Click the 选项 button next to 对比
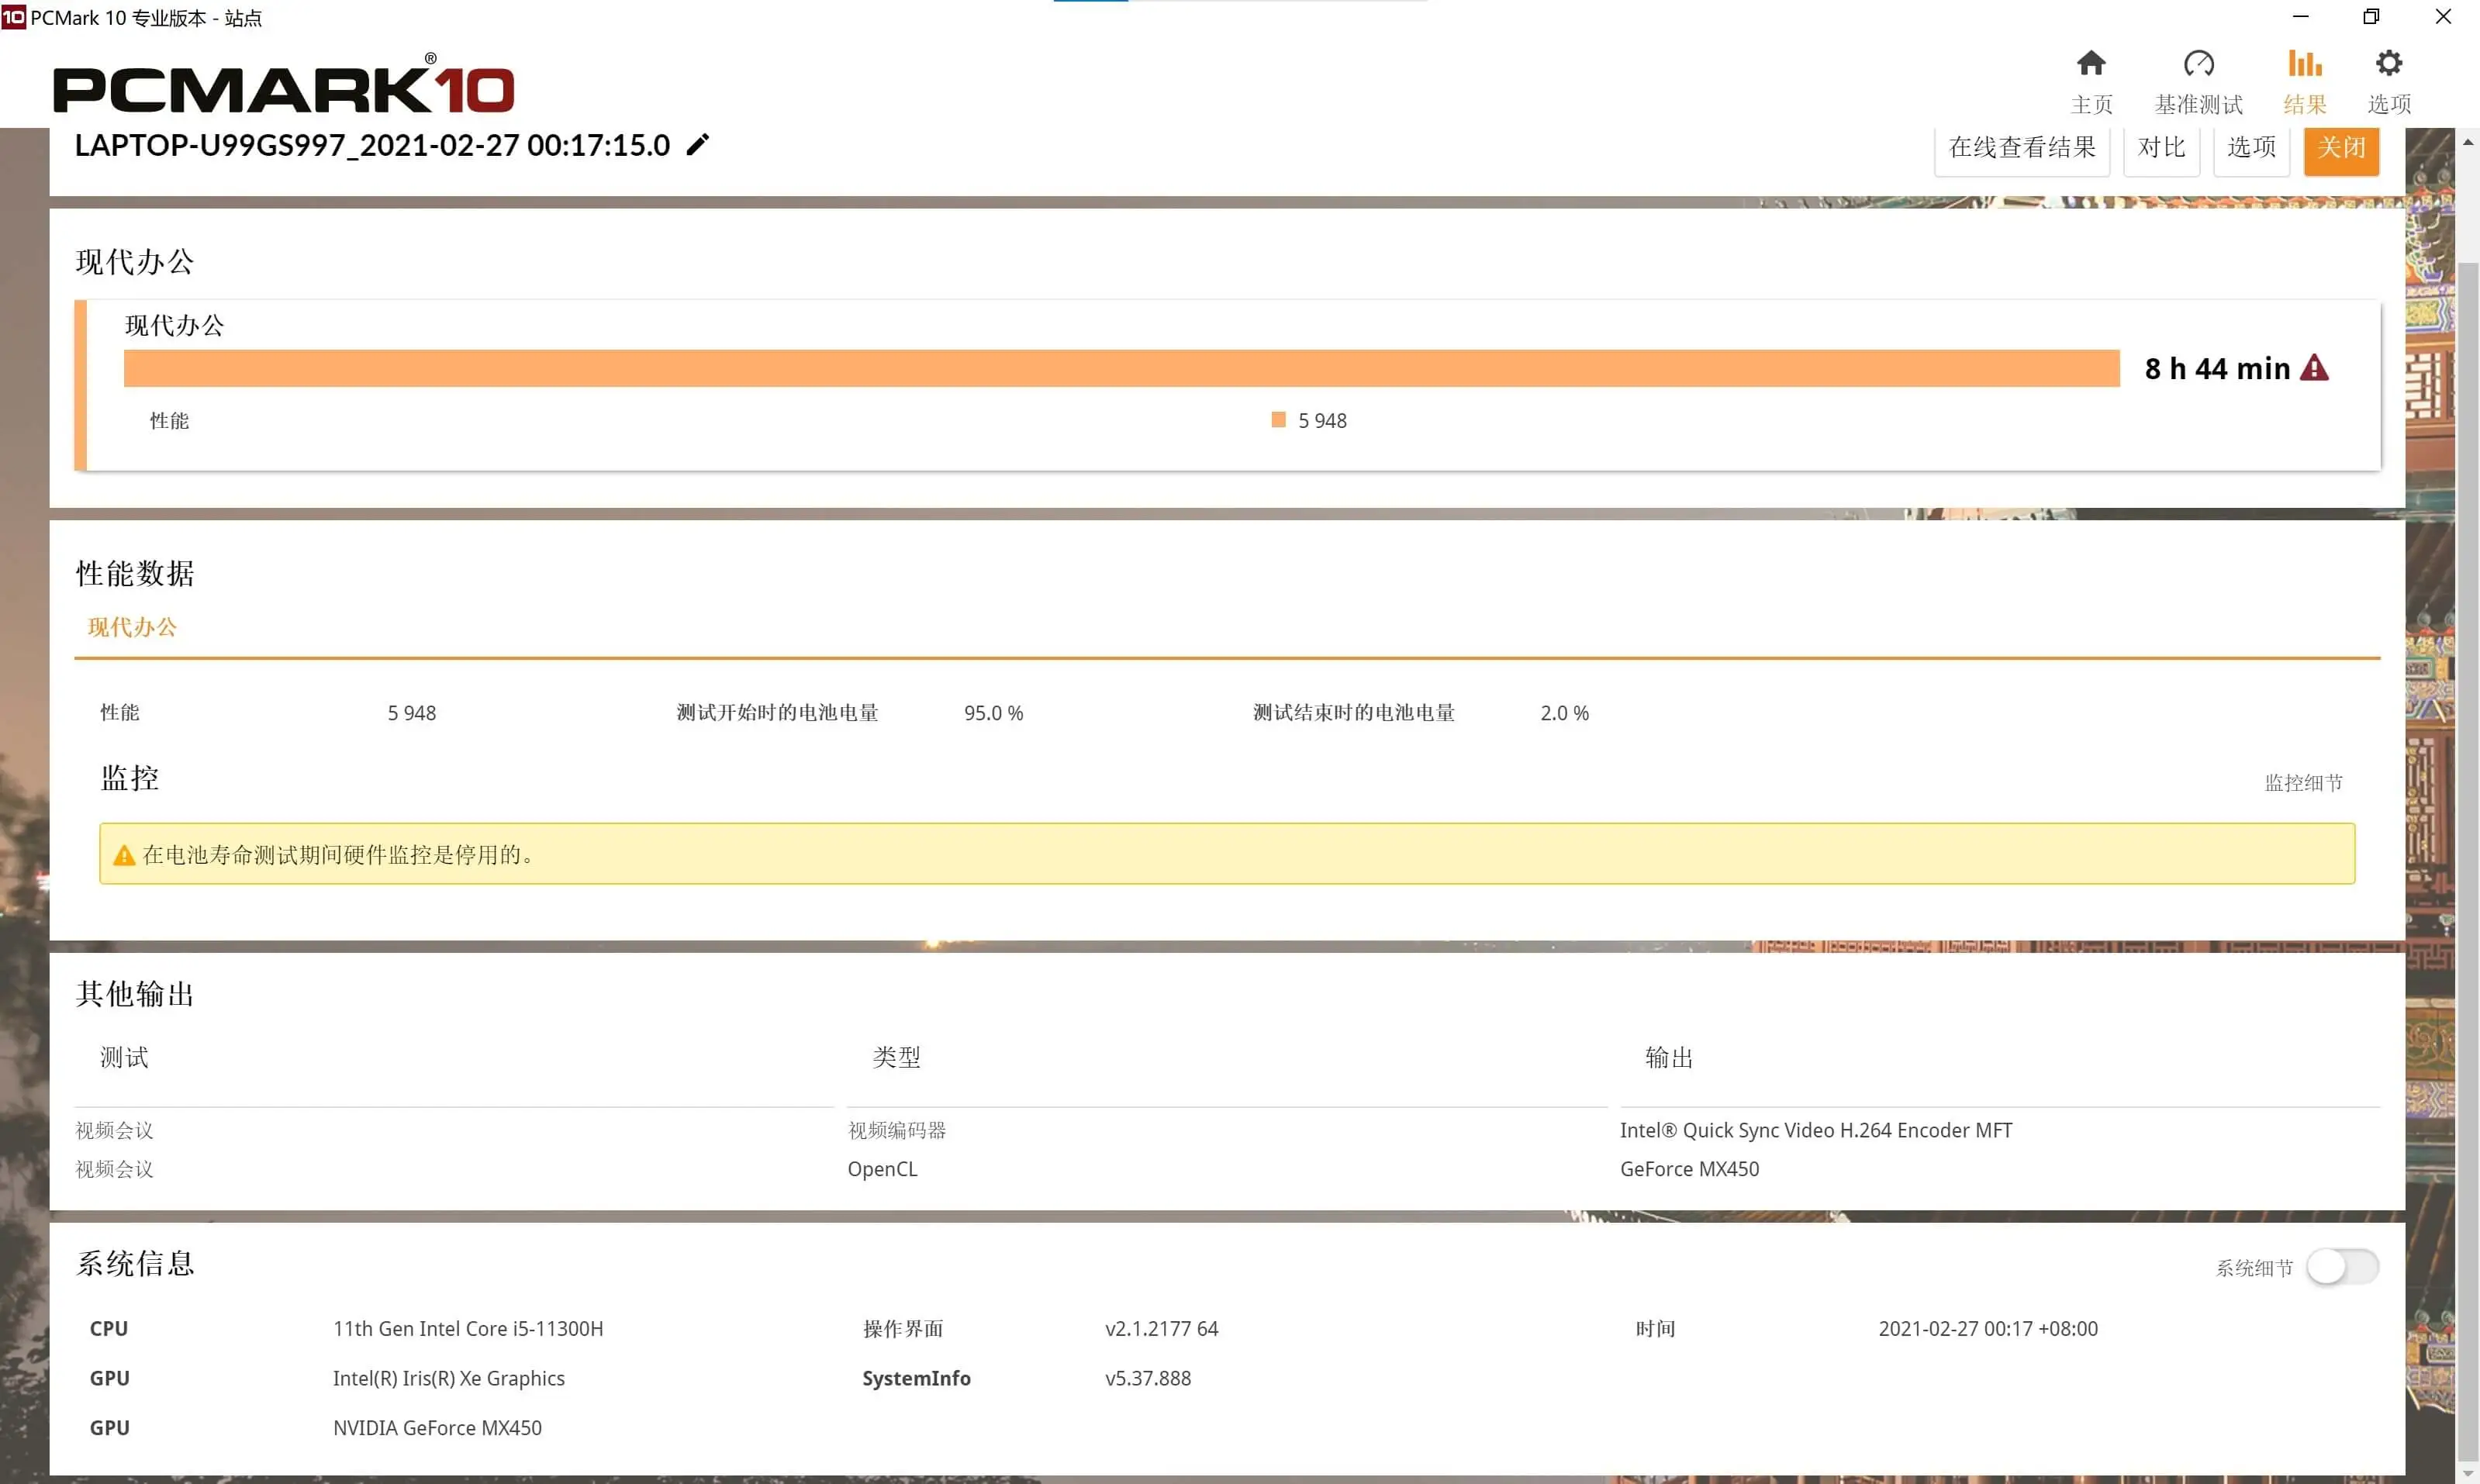This screenshot has height=1484, width=2480. coord(2251,147)
